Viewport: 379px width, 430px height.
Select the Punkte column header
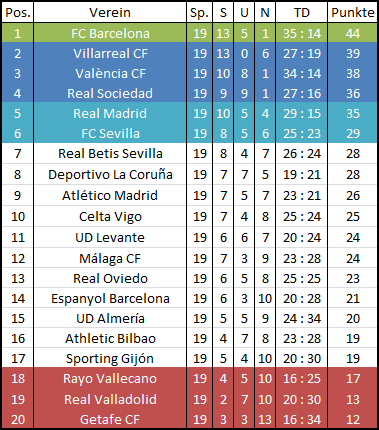point(352,13)
